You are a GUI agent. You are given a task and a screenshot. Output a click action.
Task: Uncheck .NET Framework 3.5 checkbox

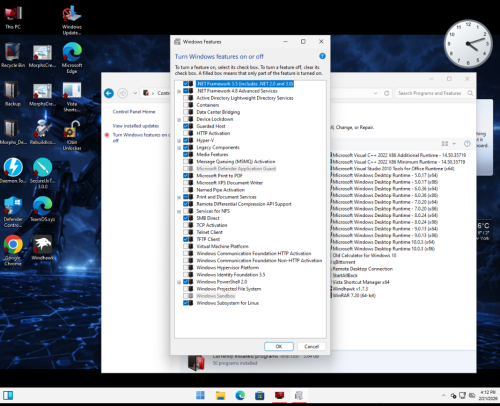(x=186, y=84)
